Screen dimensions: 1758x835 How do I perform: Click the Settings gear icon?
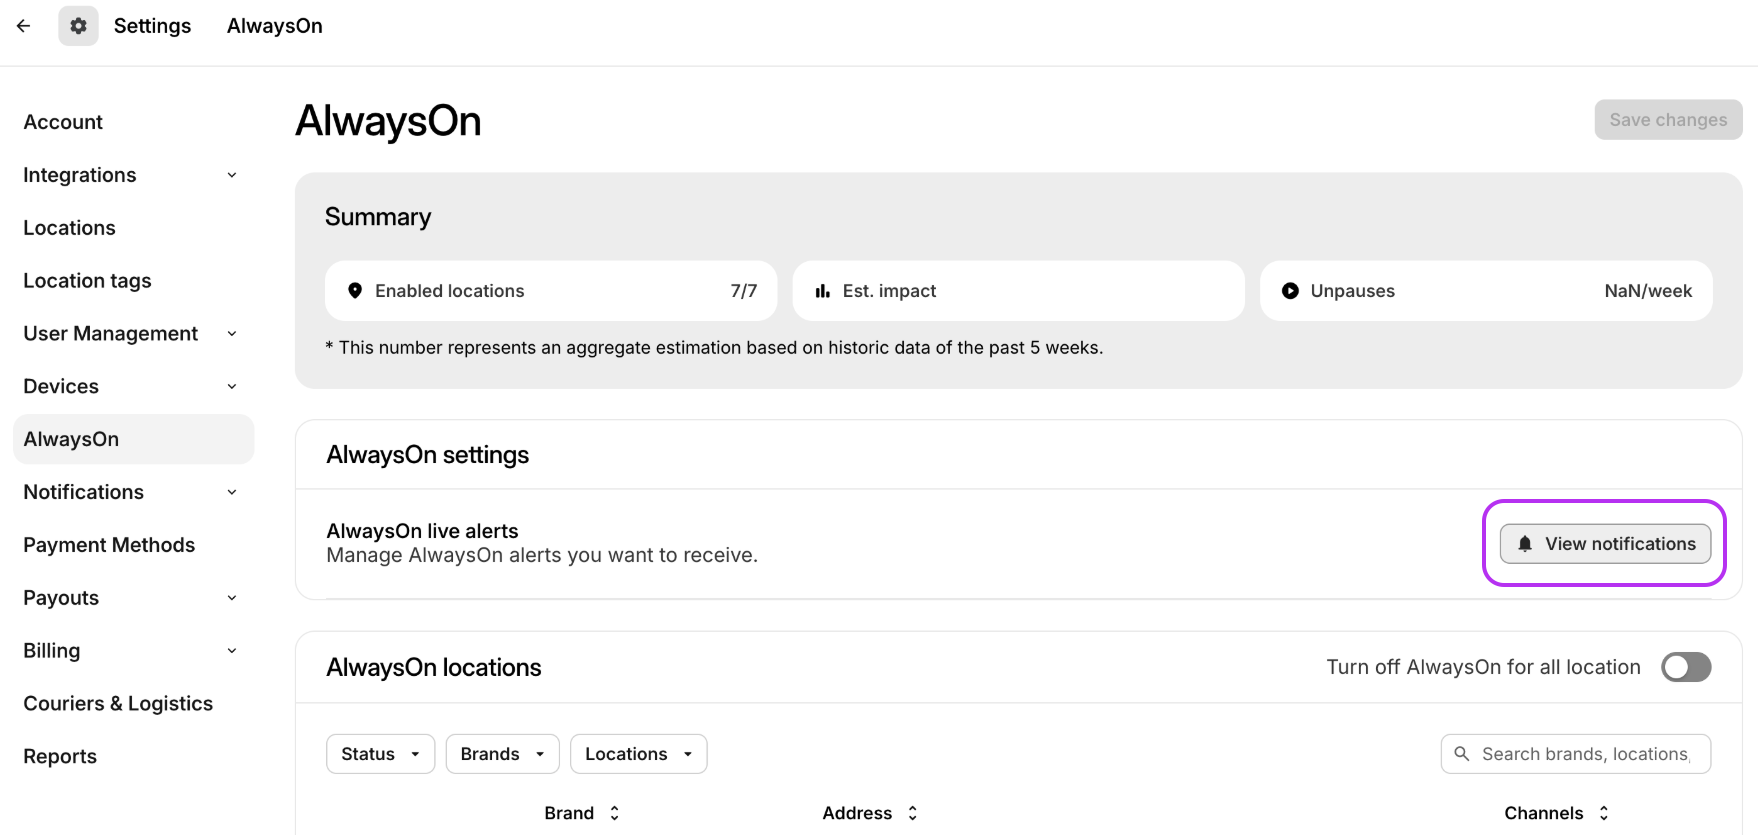pos(78,26)
